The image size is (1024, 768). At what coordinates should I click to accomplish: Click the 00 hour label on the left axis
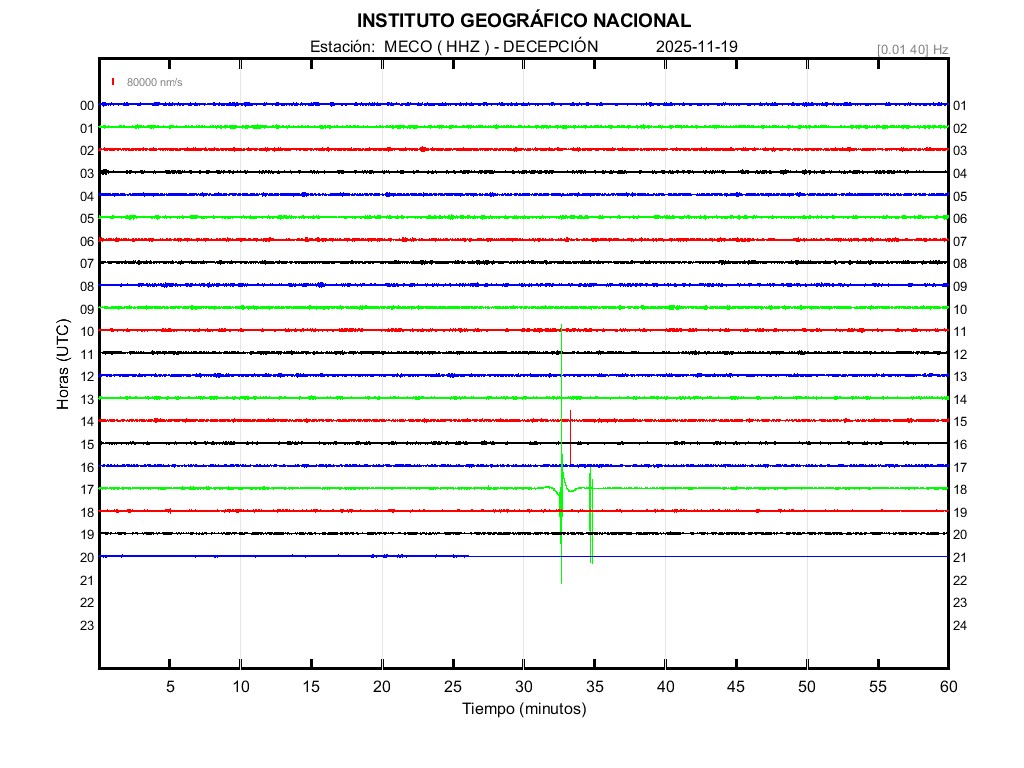coord(87,106)
